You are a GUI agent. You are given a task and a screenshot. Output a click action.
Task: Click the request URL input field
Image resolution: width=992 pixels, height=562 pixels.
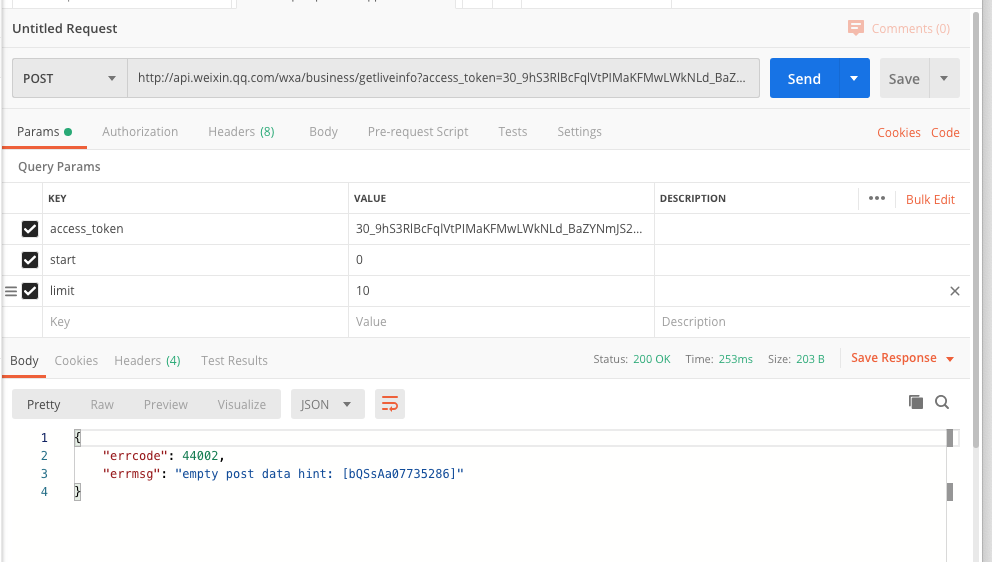tap(443, 78)
